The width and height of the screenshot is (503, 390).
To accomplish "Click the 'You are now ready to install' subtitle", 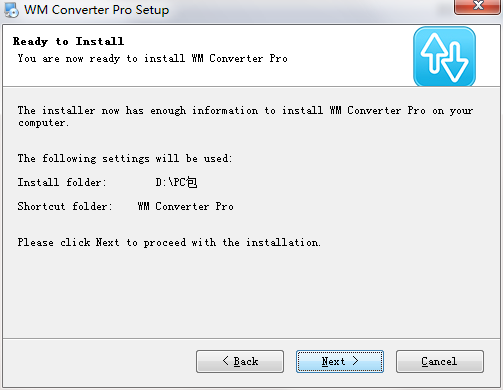I will (x=152, y=58).
